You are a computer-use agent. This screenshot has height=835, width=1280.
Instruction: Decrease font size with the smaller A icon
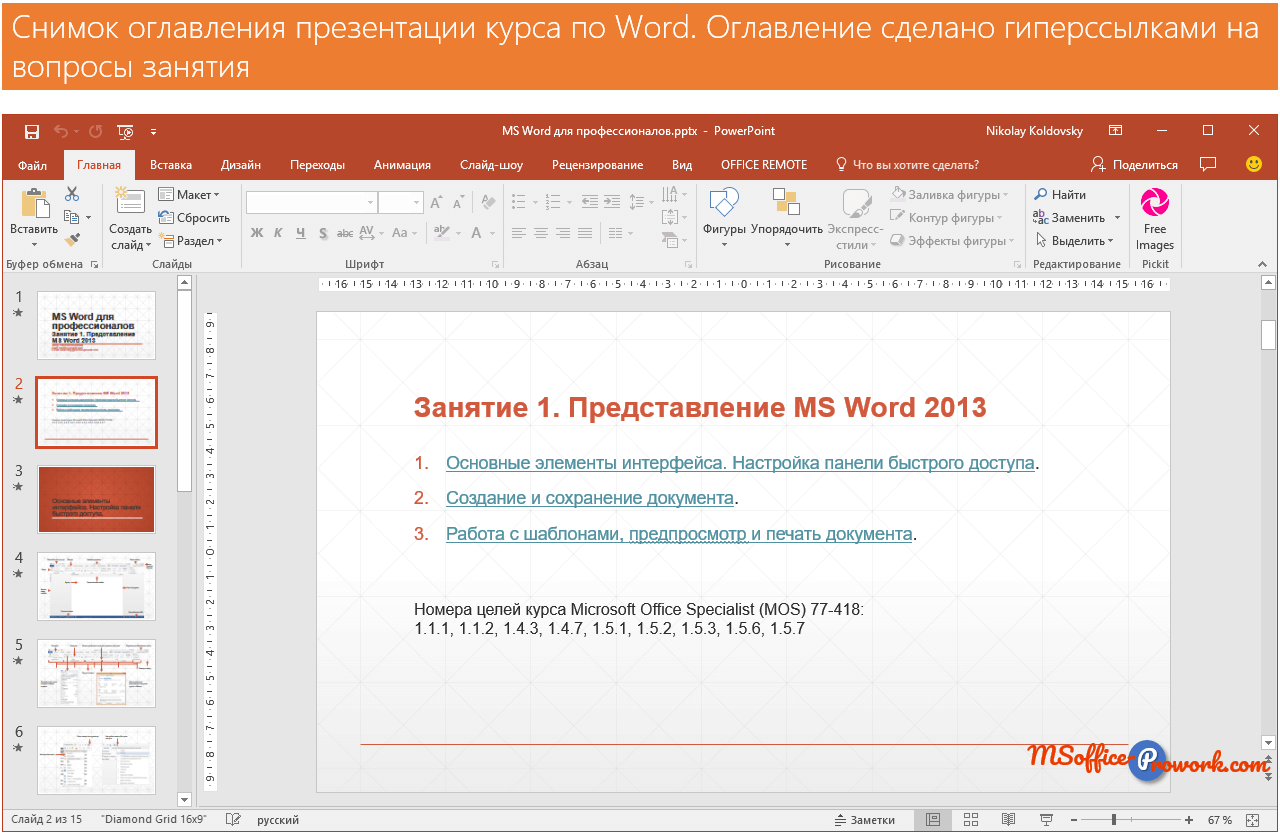(x=459, y=203)
